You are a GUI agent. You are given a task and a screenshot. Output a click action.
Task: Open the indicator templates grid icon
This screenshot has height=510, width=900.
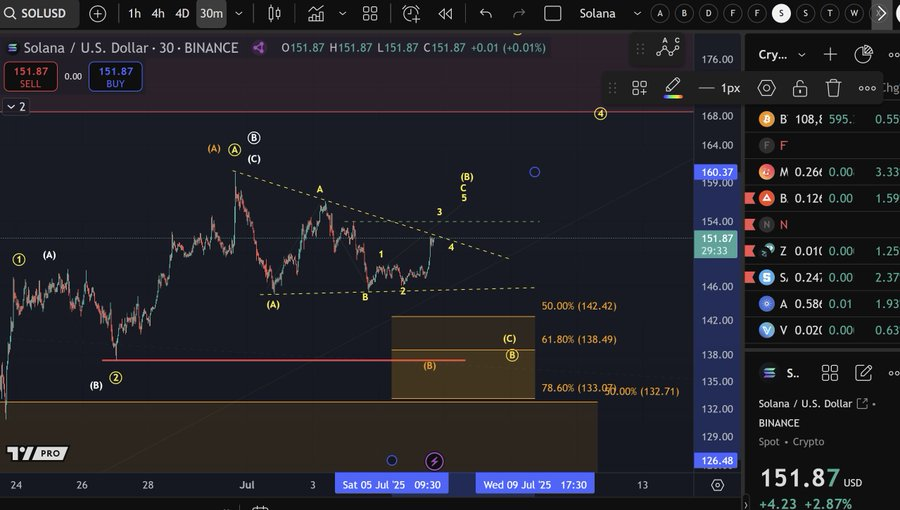[x=370, y=13]
